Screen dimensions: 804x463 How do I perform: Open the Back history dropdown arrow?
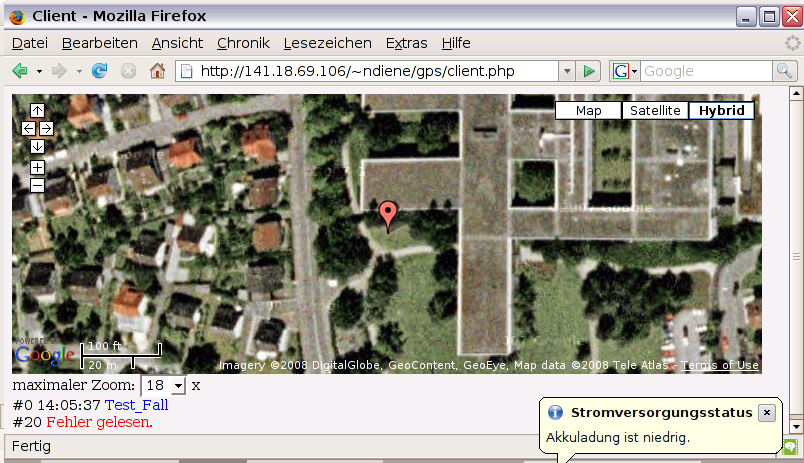tap(39, 71)
